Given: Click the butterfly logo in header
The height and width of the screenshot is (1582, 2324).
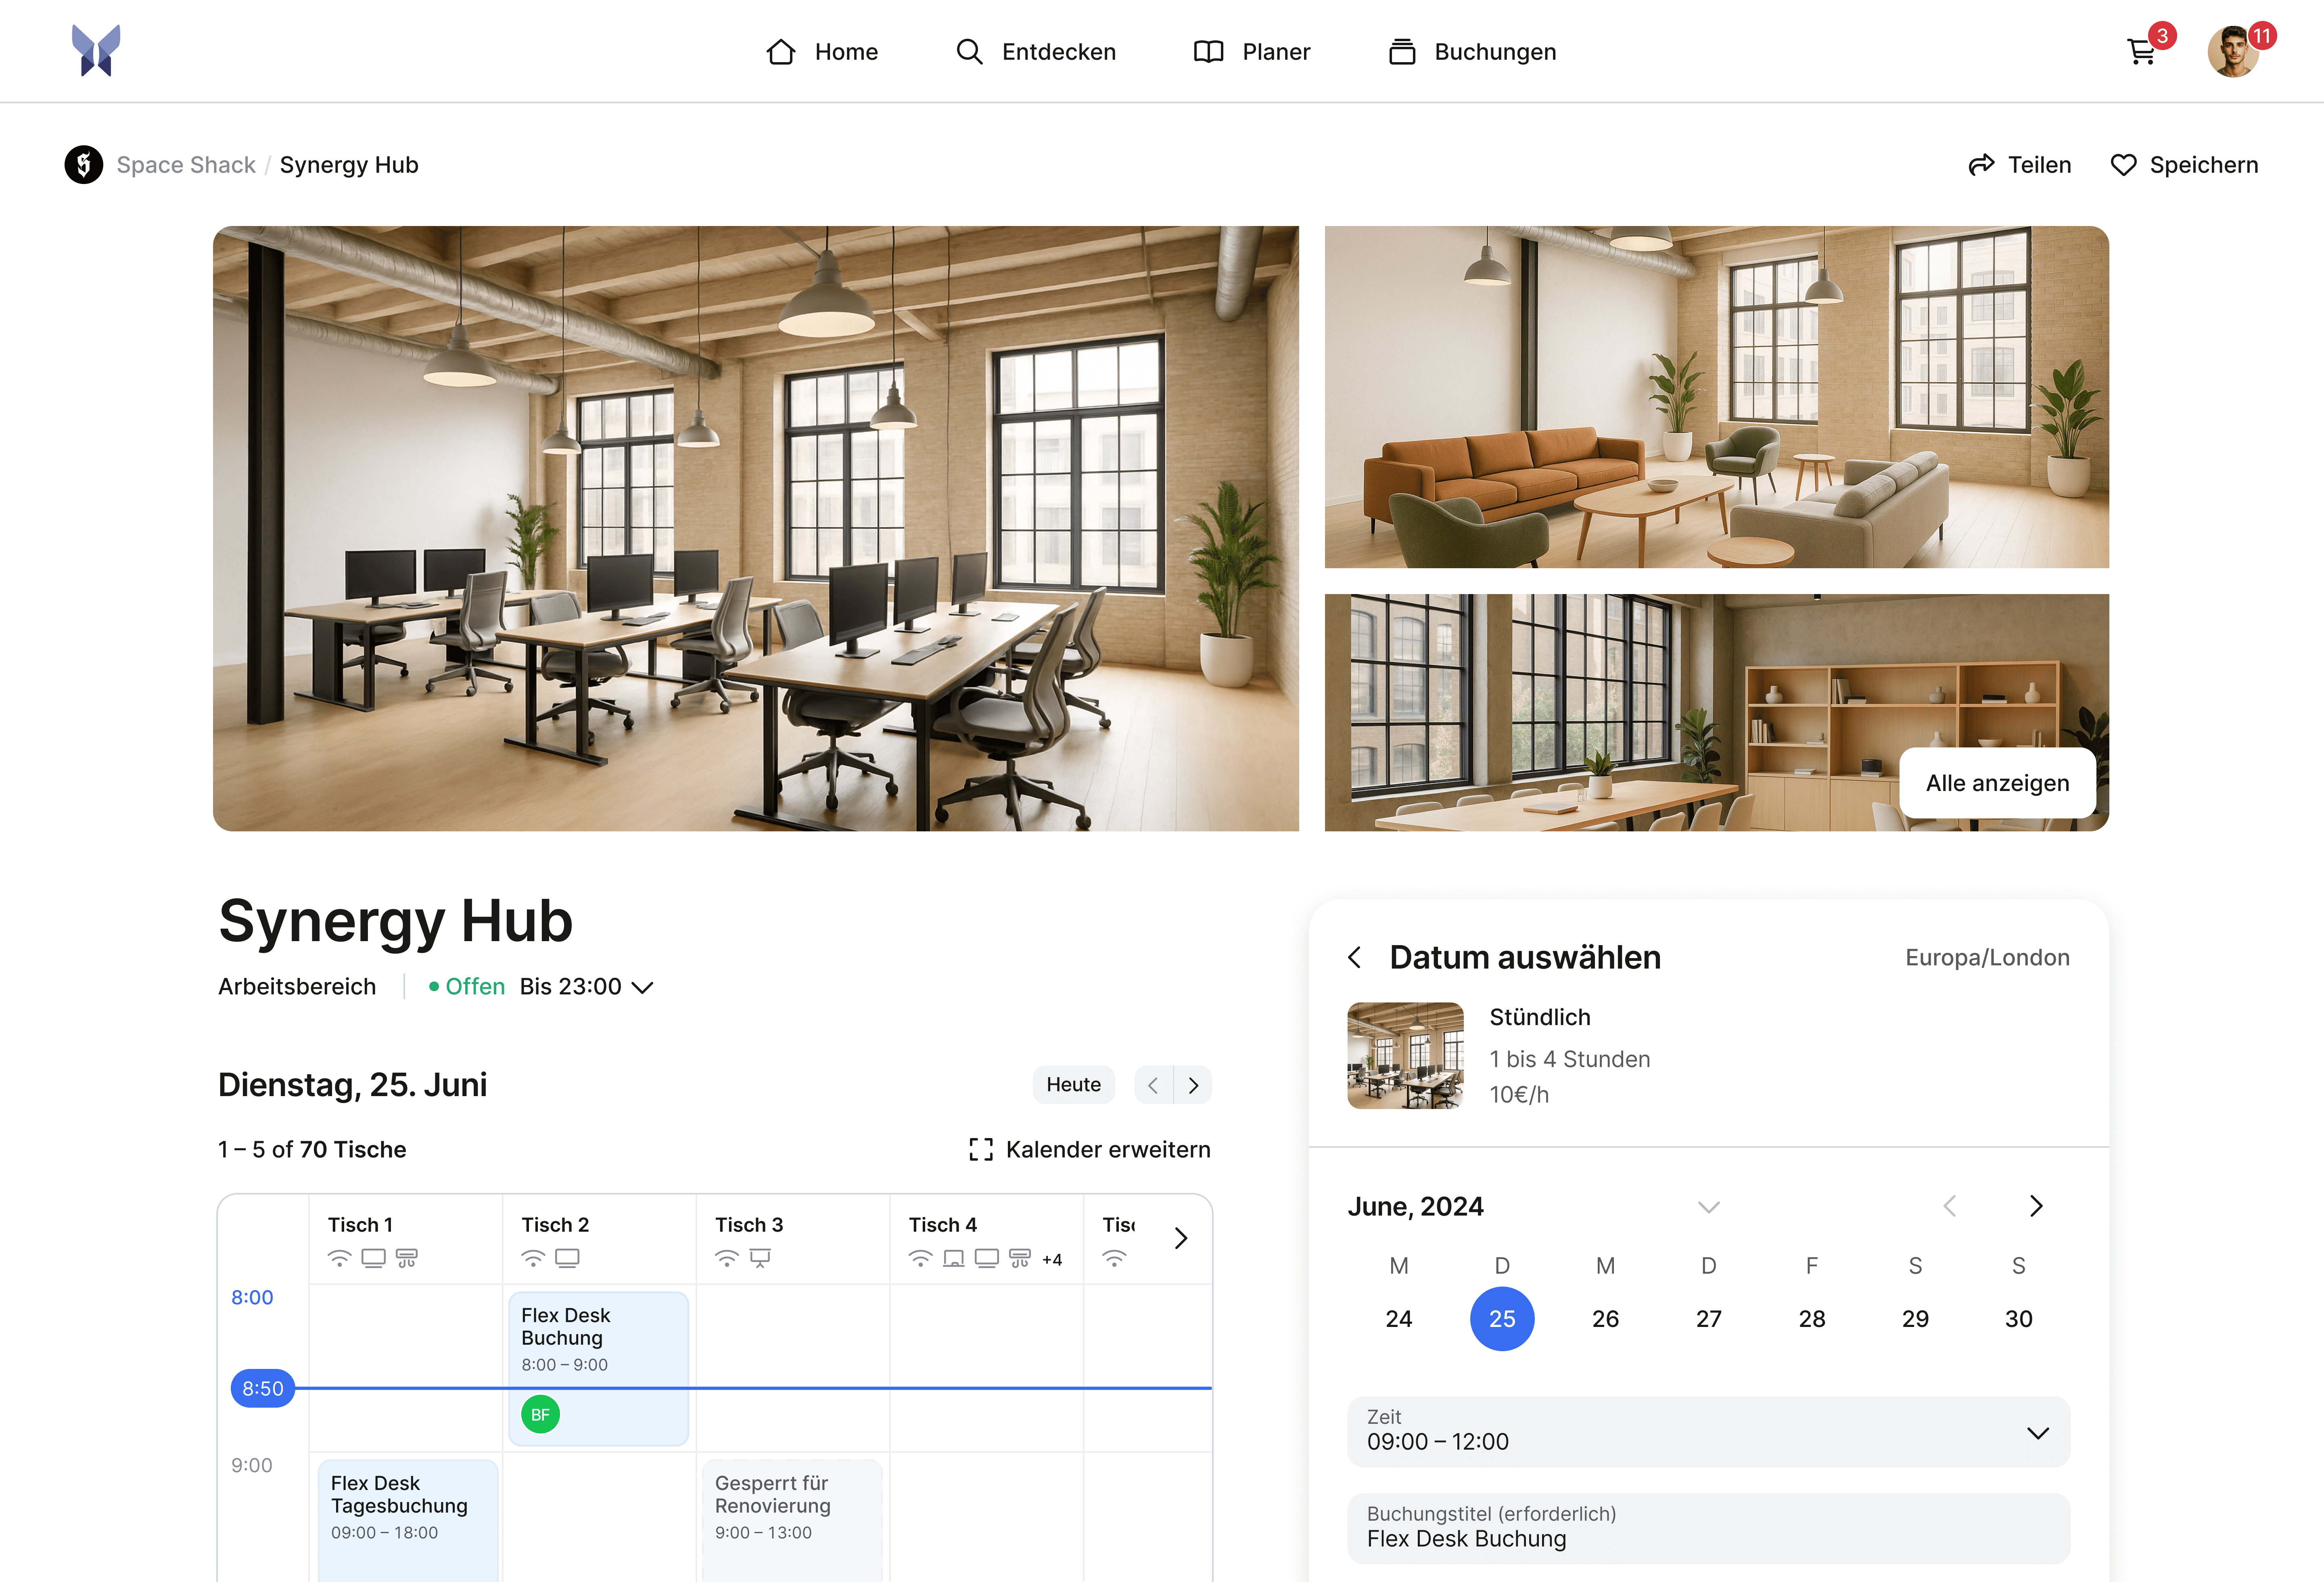Looking at the screenshot, I should (96, 51).
